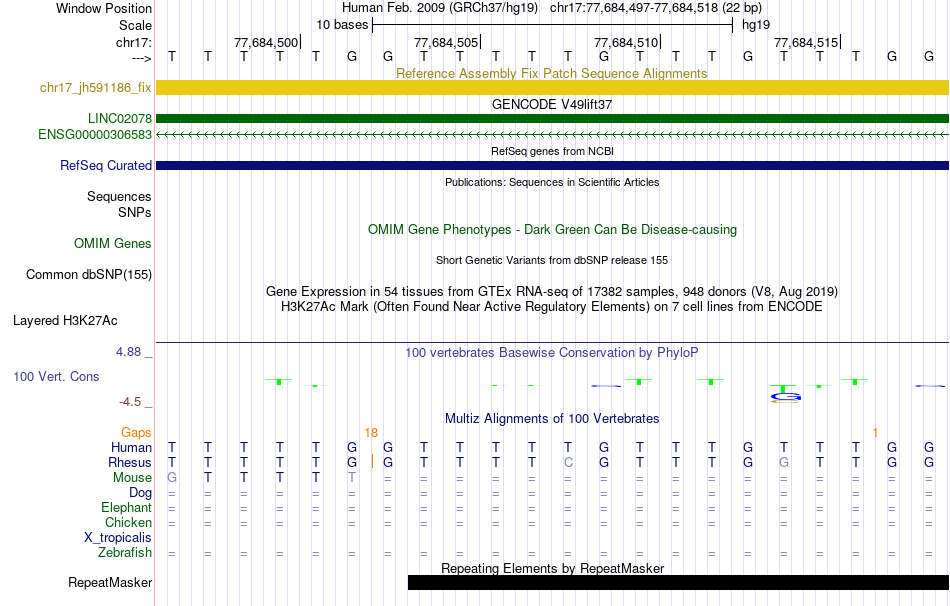Click the GENCODE V49lift37 track title
This screenshot has width=950, height=606.
coord(552,104)
